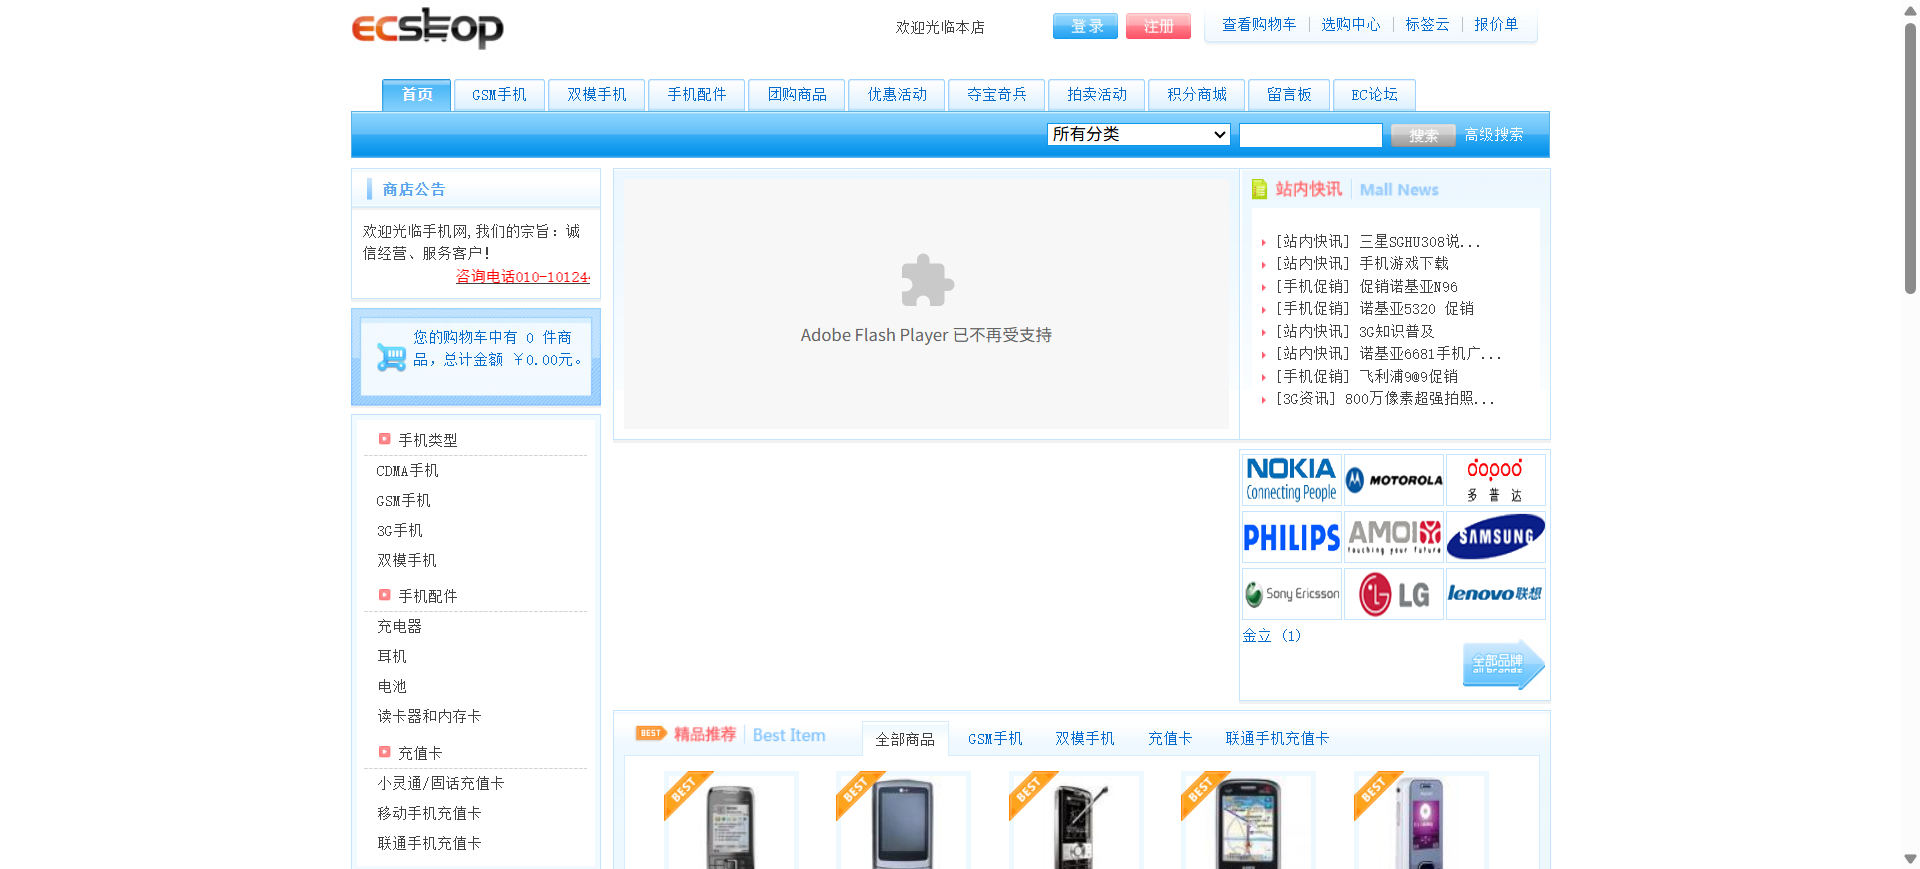Open the 查看购物车 link

[1259, 24]
